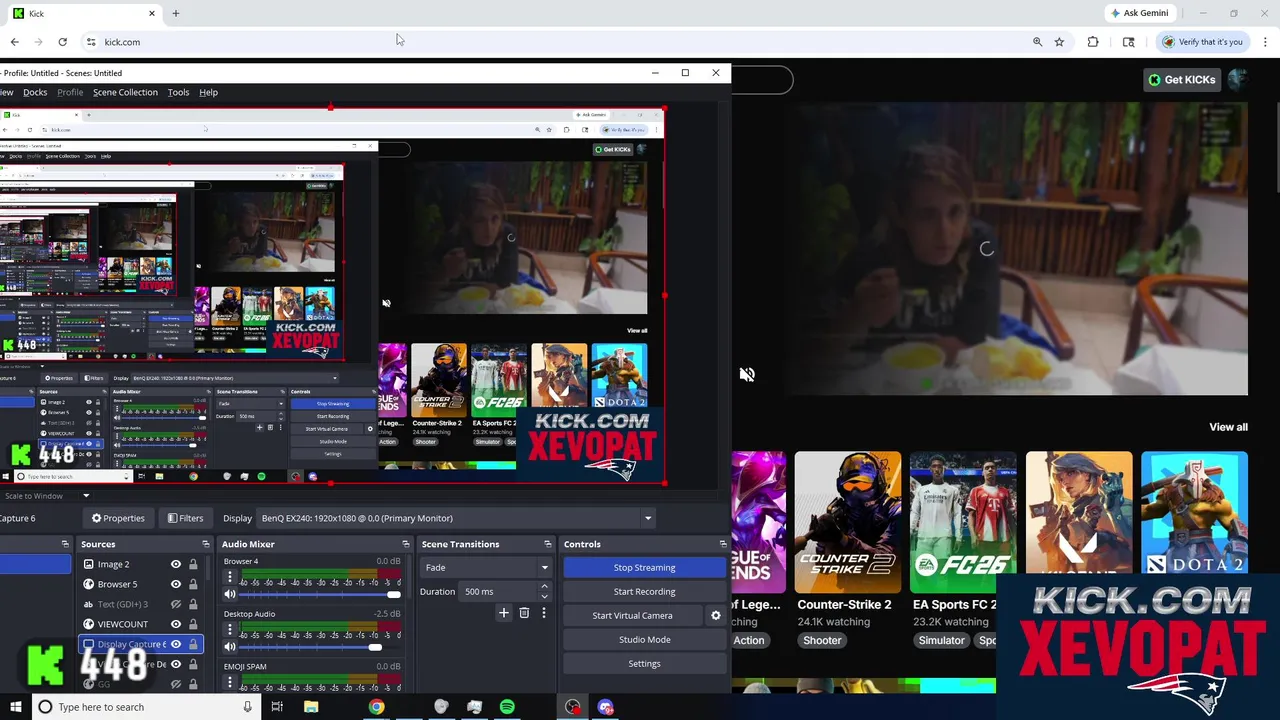
Task: Remove the transition using the trash icon
Action: click(x=524, y=613)
